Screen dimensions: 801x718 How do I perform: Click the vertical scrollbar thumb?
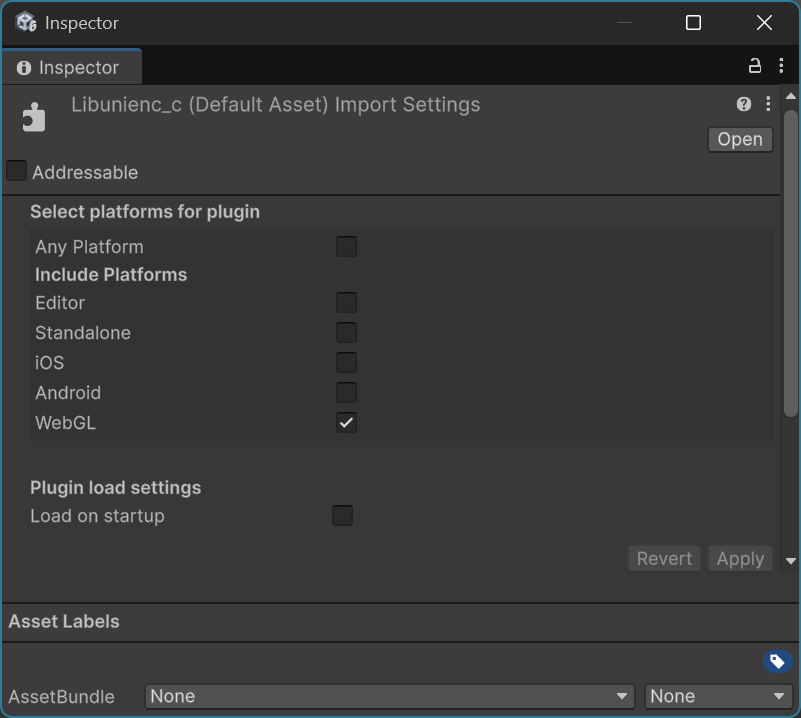point(791,263)
